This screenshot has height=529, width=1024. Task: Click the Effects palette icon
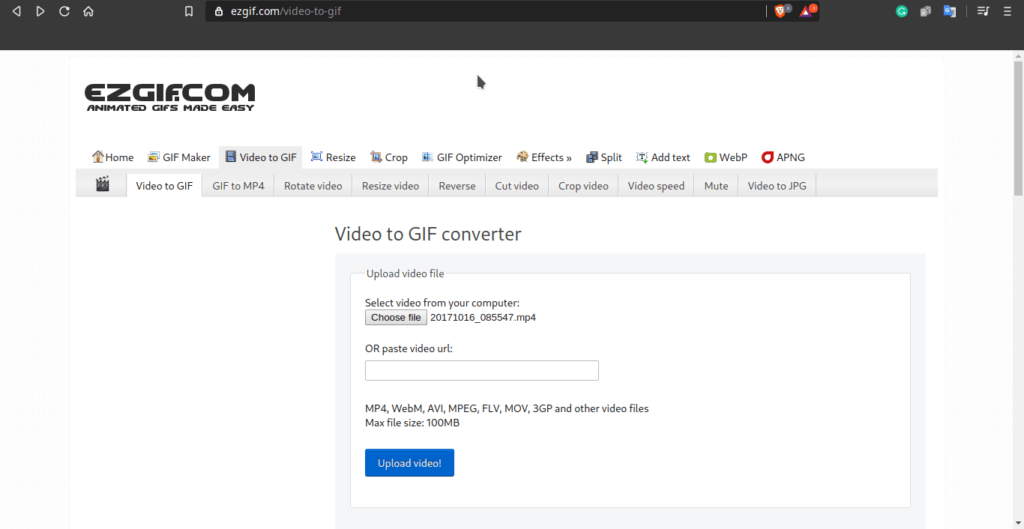(x=522, y=157)
